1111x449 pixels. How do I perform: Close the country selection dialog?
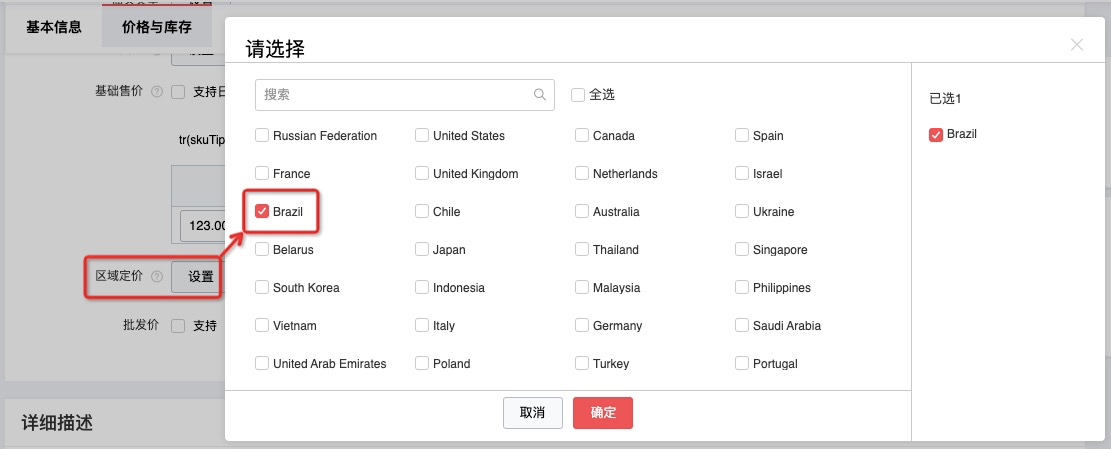1077,44
